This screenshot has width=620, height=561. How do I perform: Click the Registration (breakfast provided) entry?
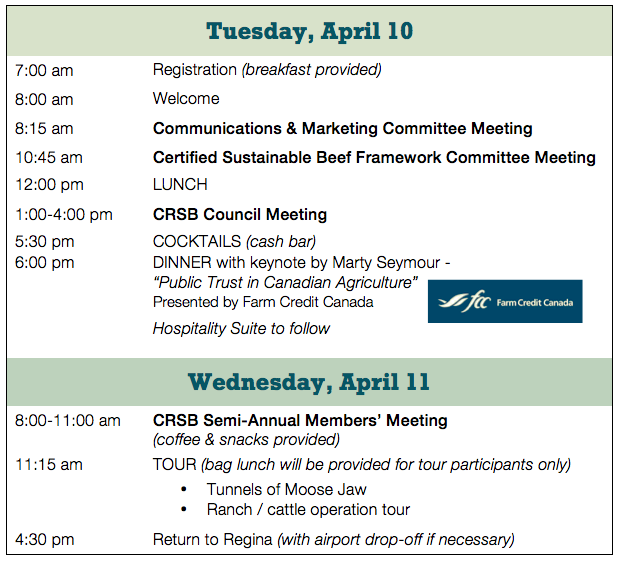(x=267, y=70)
